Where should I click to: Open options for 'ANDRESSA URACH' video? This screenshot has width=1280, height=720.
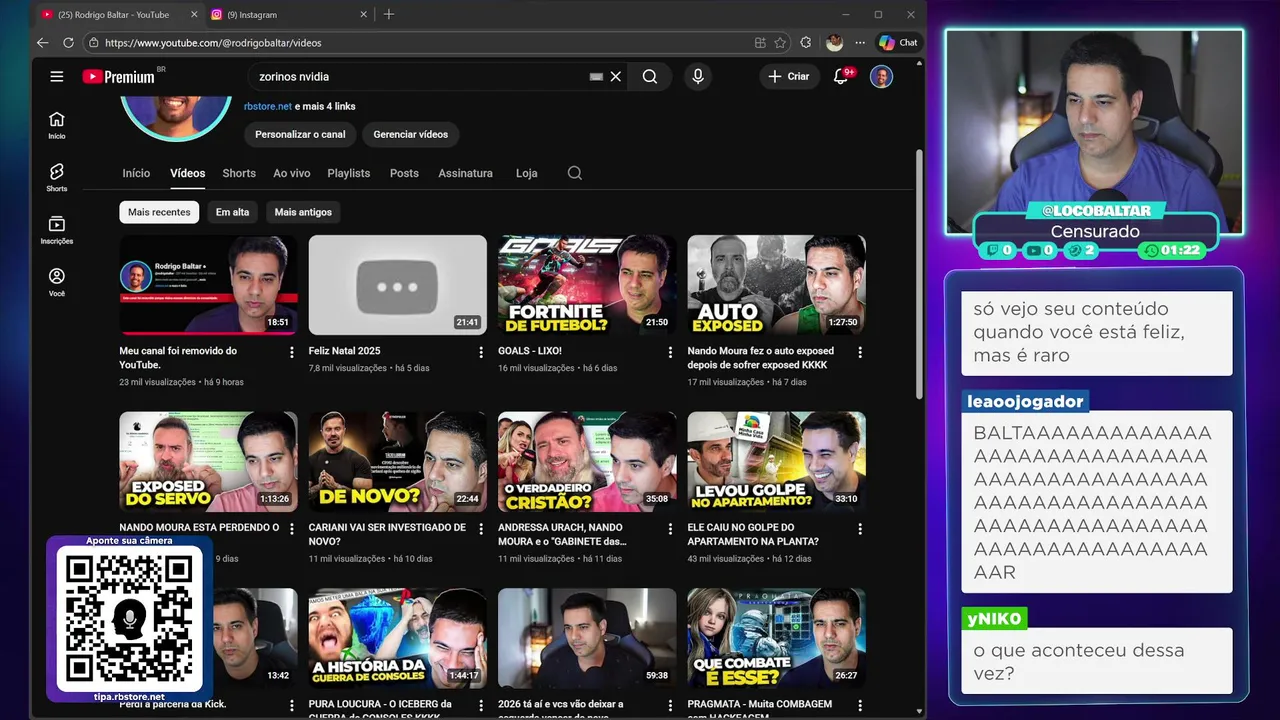coord(671,528)
